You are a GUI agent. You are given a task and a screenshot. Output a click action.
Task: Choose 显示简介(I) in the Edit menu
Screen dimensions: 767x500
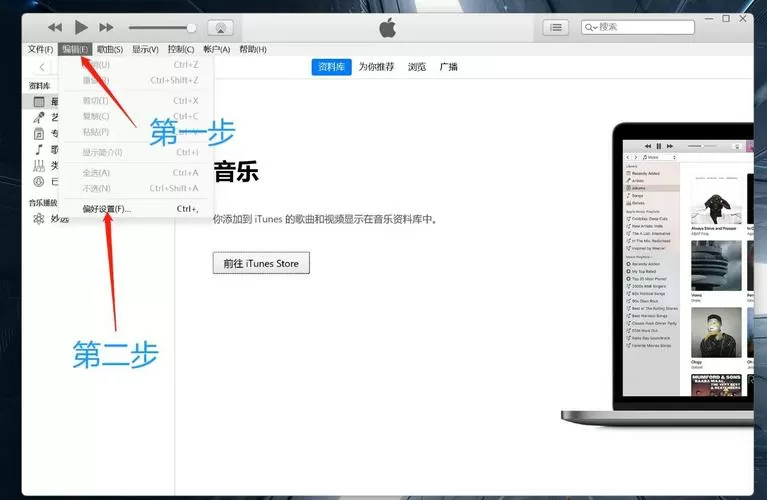pyautogui.click(x=136, y=152)
